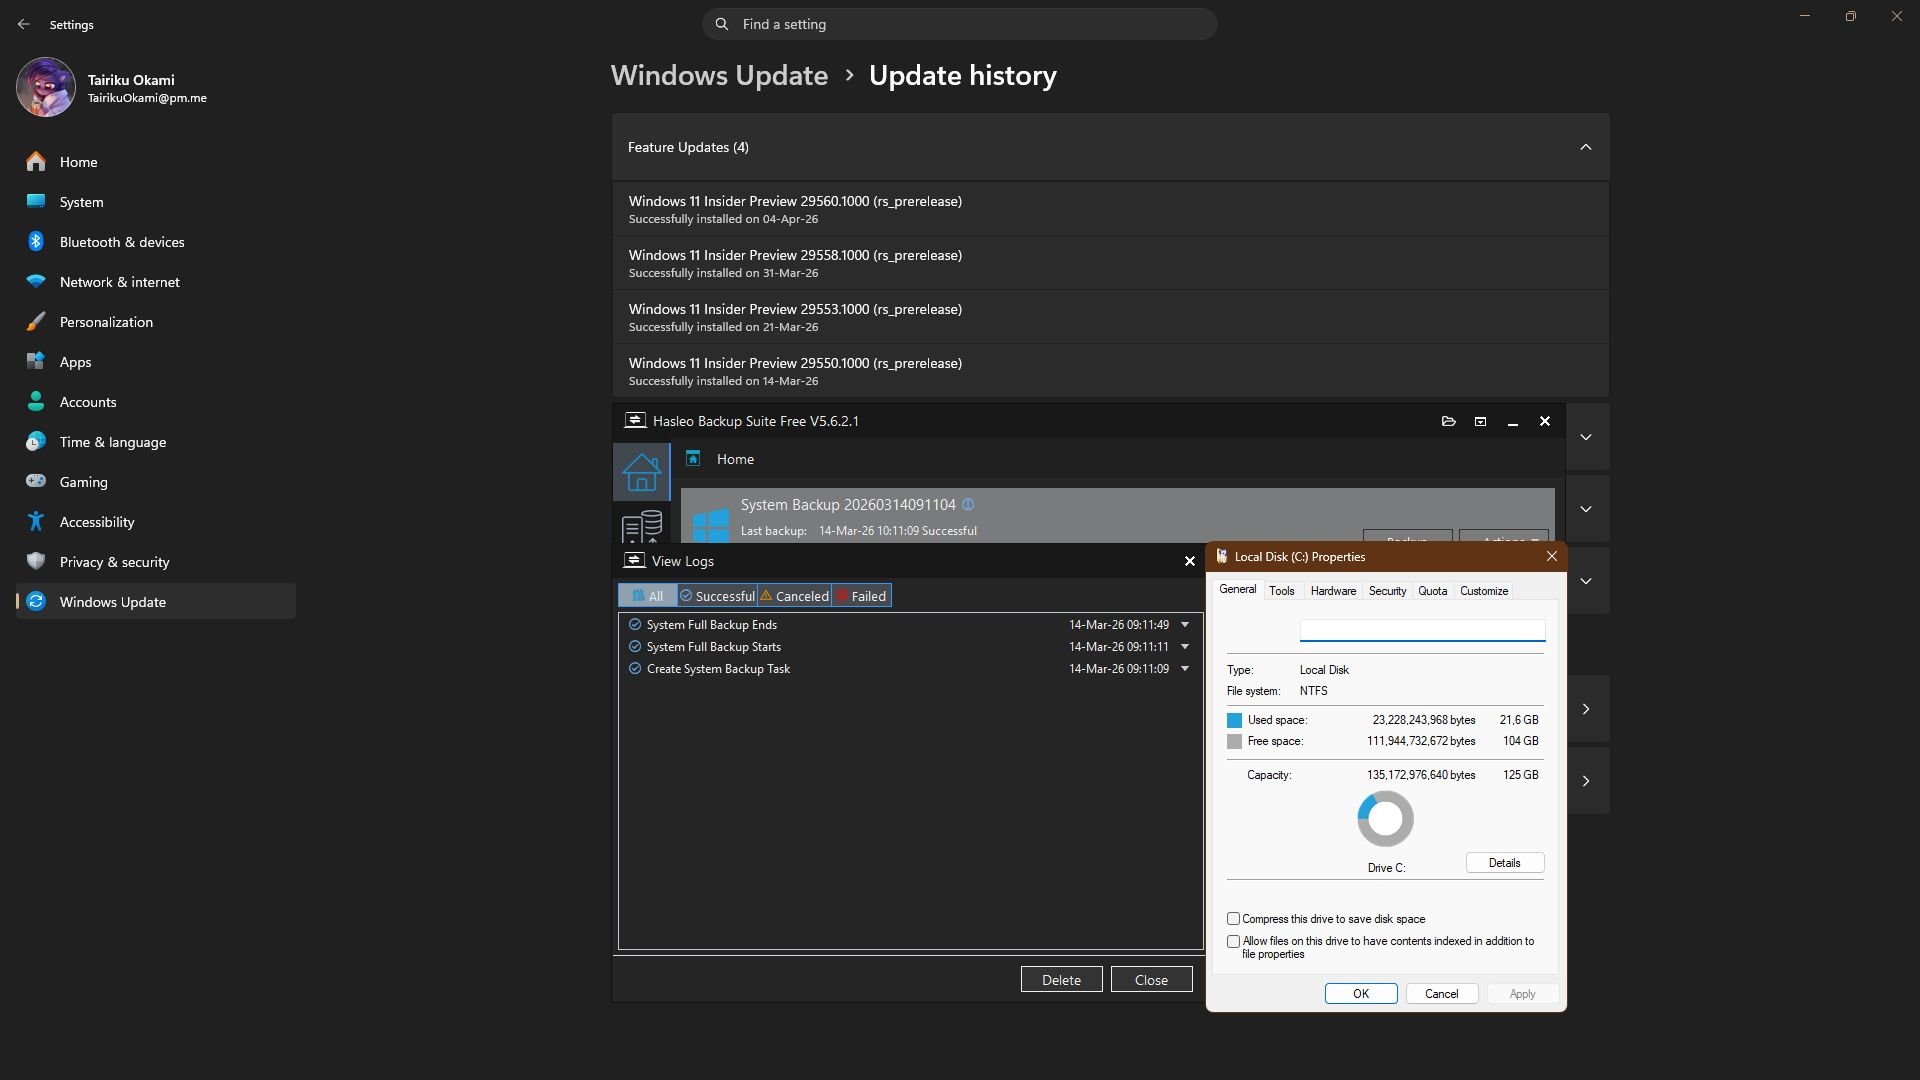Open disk Details button
This screenshot has height=1080, width=1920.
point(1504,863)
